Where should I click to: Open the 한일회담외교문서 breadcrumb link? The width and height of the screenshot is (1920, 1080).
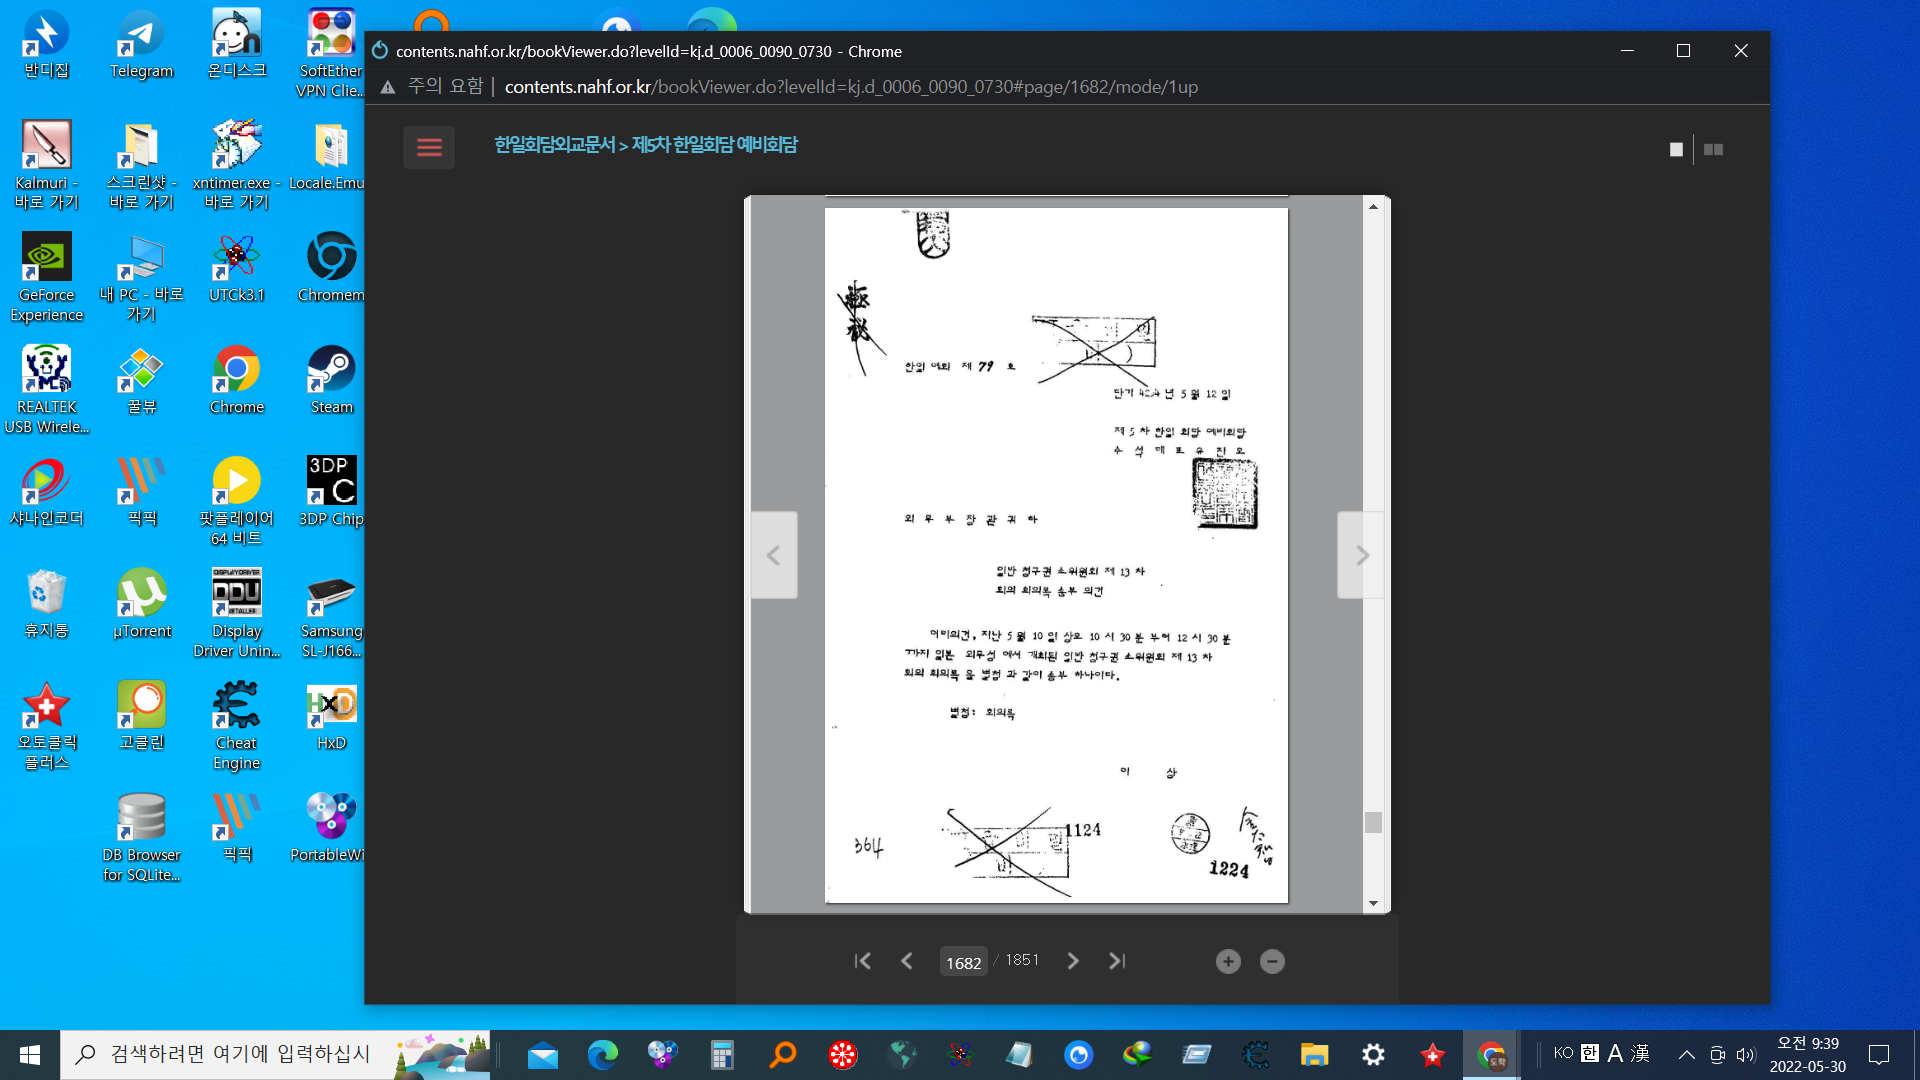point(554,145)
